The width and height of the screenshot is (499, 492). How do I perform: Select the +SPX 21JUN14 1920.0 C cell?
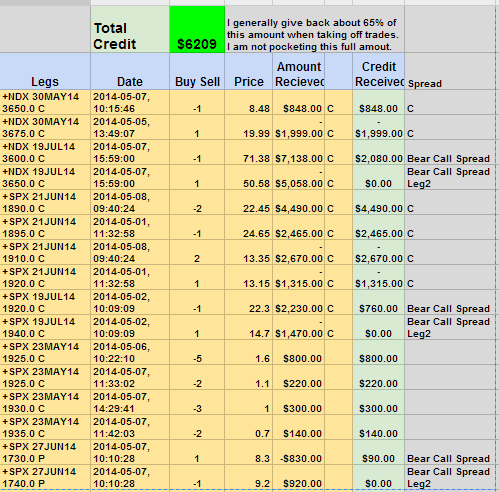[x=45, y=277]
